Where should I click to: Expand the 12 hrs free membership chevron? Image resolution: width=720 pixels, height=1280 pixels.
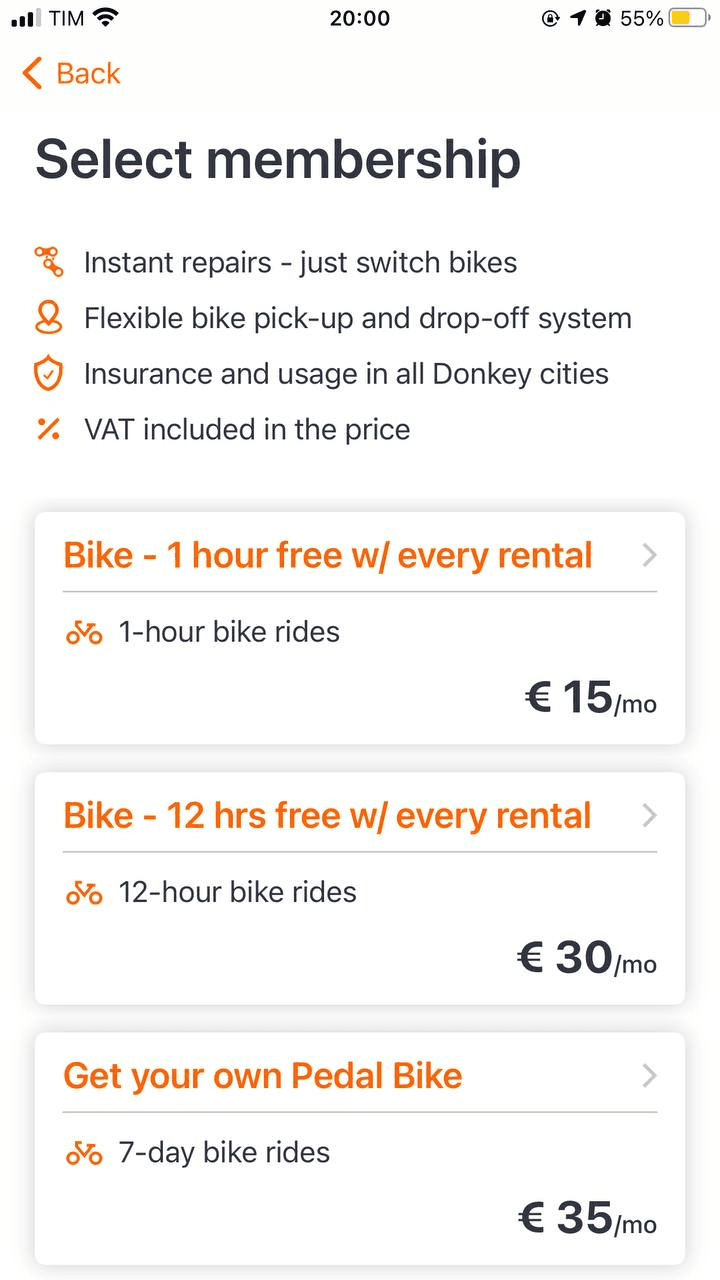(649, 816)
